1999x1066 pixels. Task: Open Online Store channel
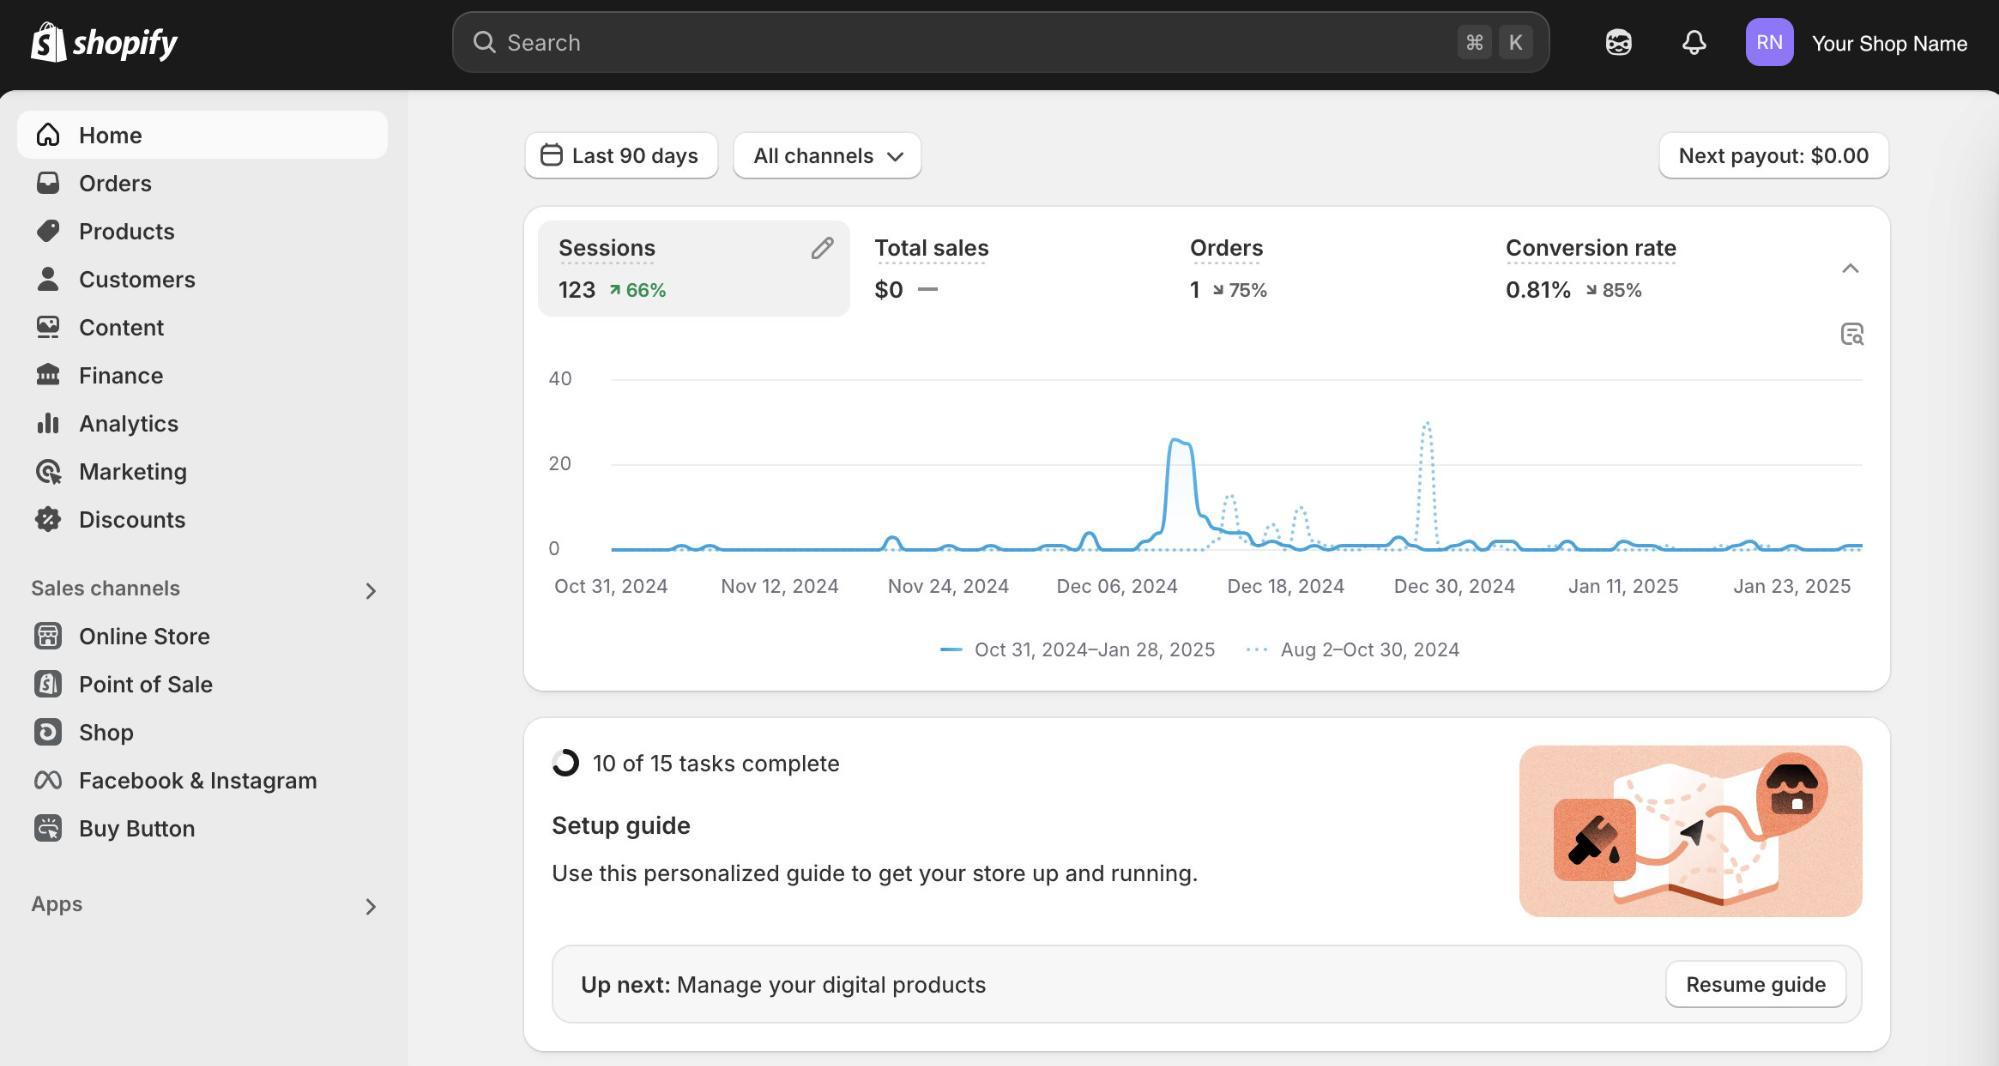(202, 636)
